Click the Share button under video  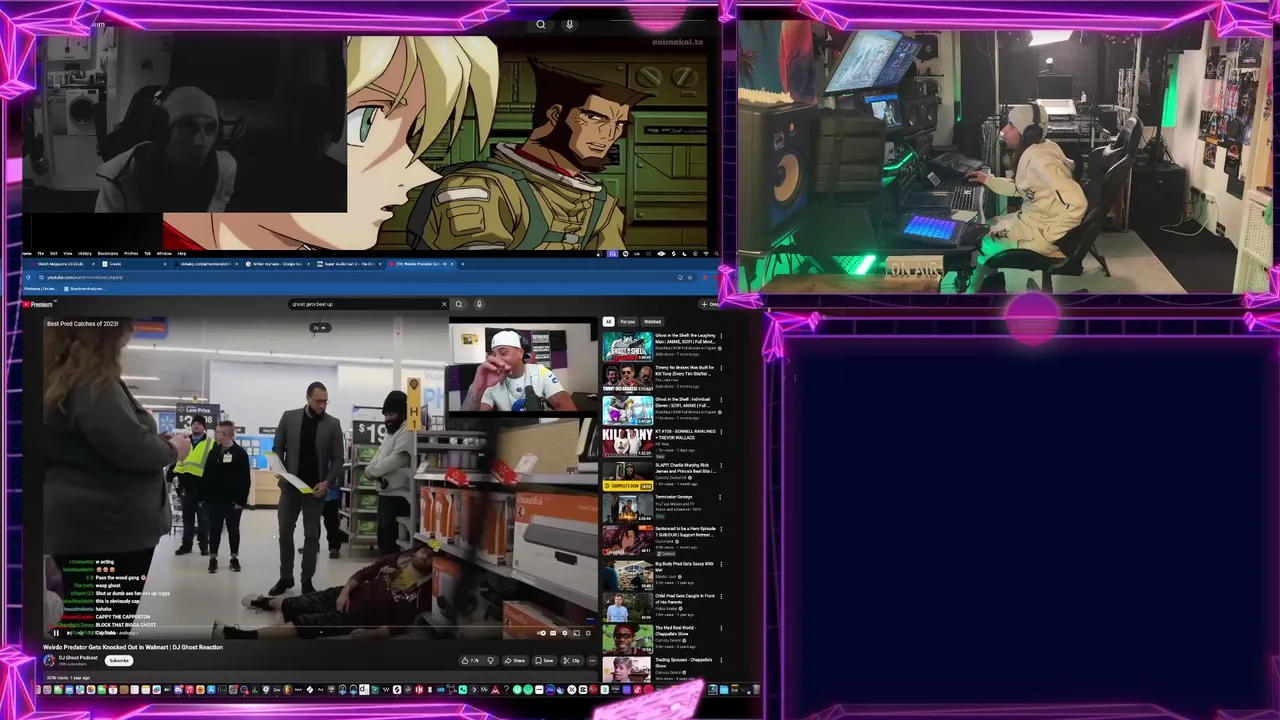(515, 660)
